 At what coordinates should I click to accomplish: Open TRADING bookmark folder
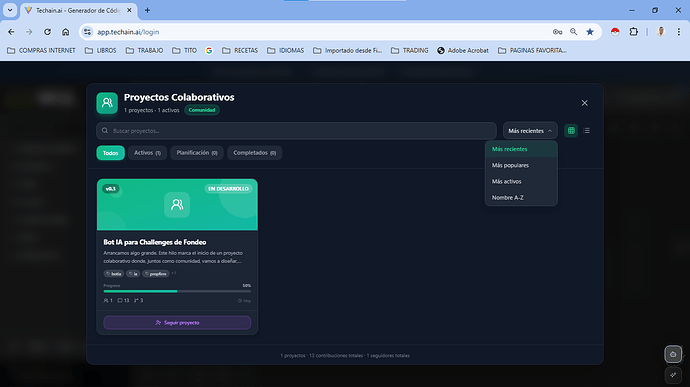click(x=410, y=51)
